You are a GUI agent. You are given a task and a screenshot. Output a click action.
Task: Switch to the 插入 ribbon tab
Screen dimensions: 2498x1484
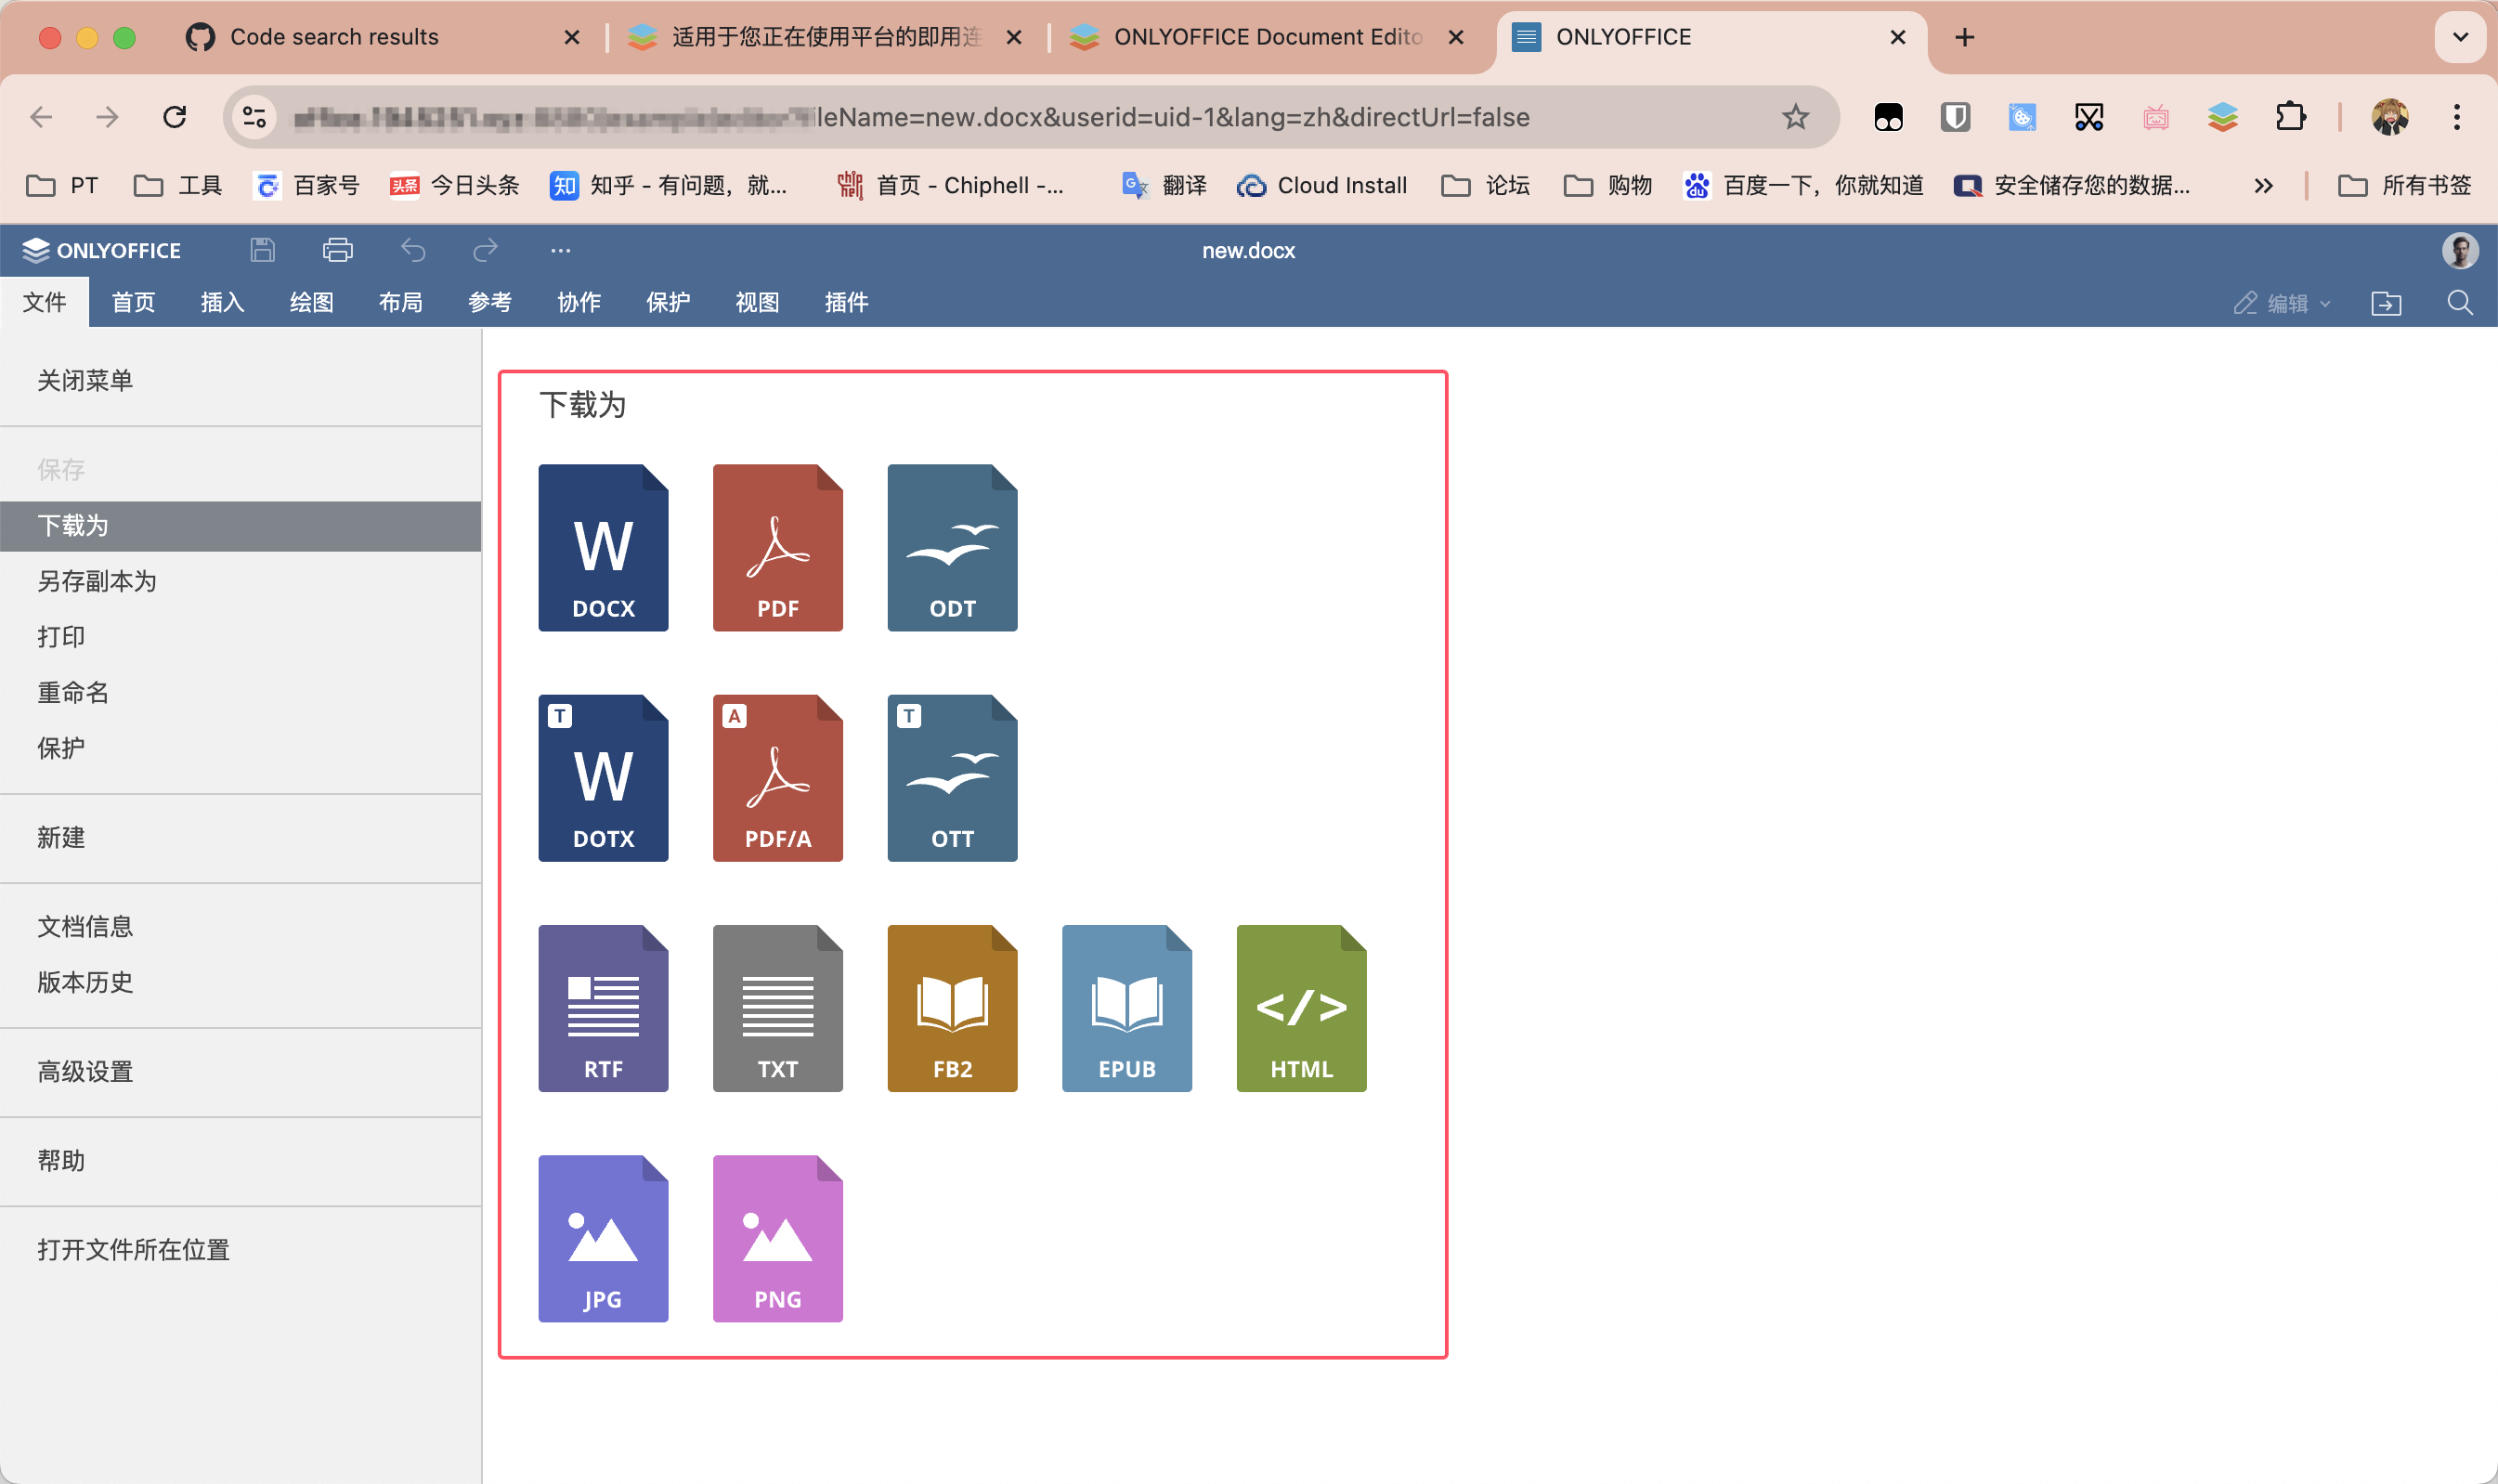(222, 302)
